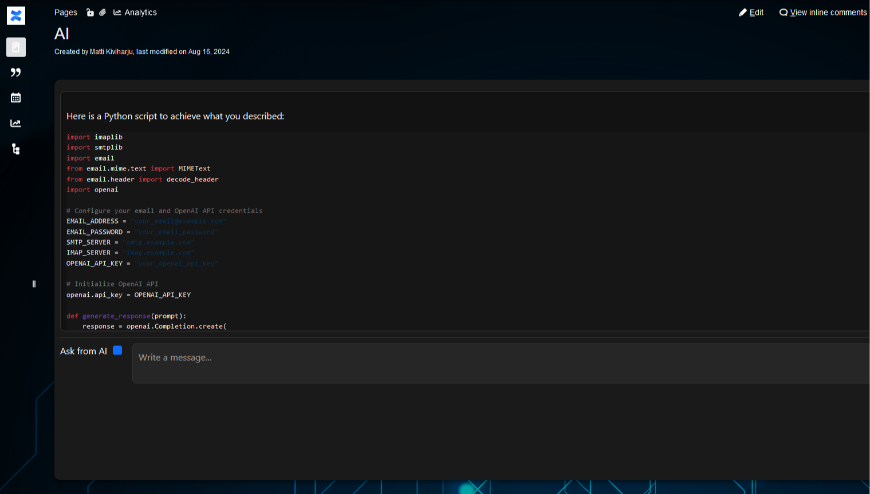Click the 'OPENAI_API_KEY =' assignment line
The image size is (870, 494).
point(143,263)
